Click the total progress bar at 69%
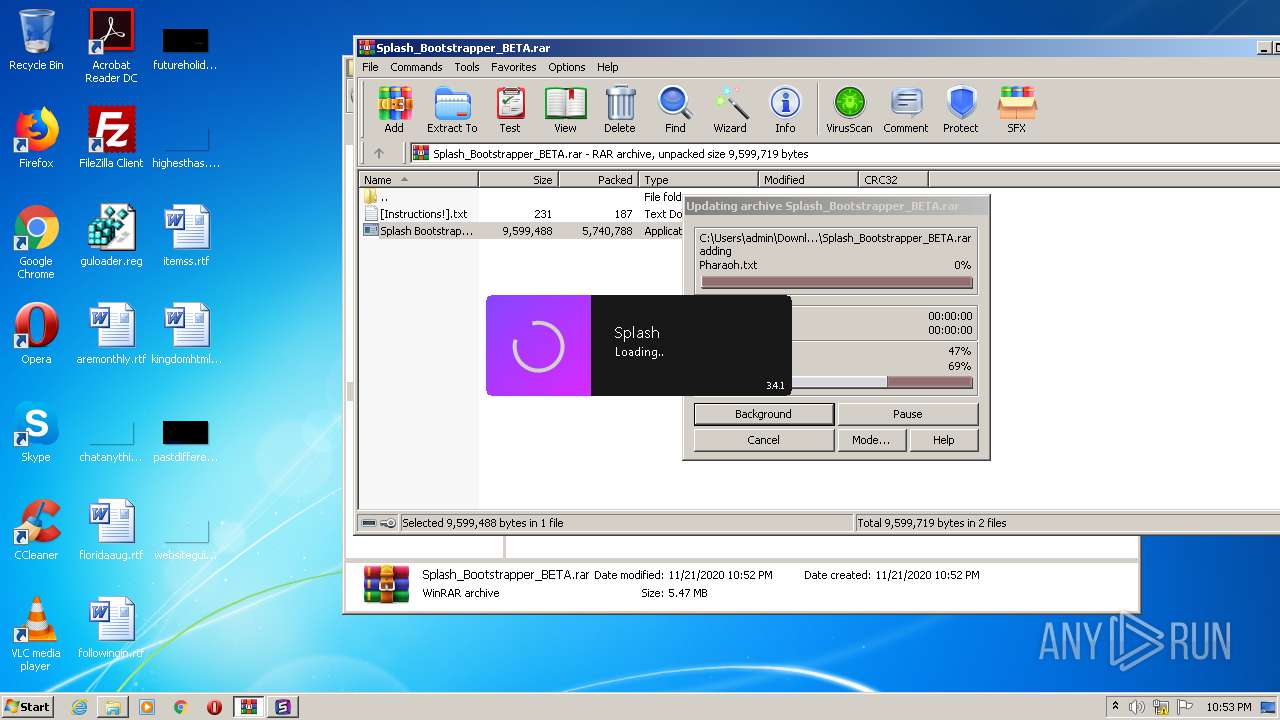1280x720 pixels. [880, 382]
